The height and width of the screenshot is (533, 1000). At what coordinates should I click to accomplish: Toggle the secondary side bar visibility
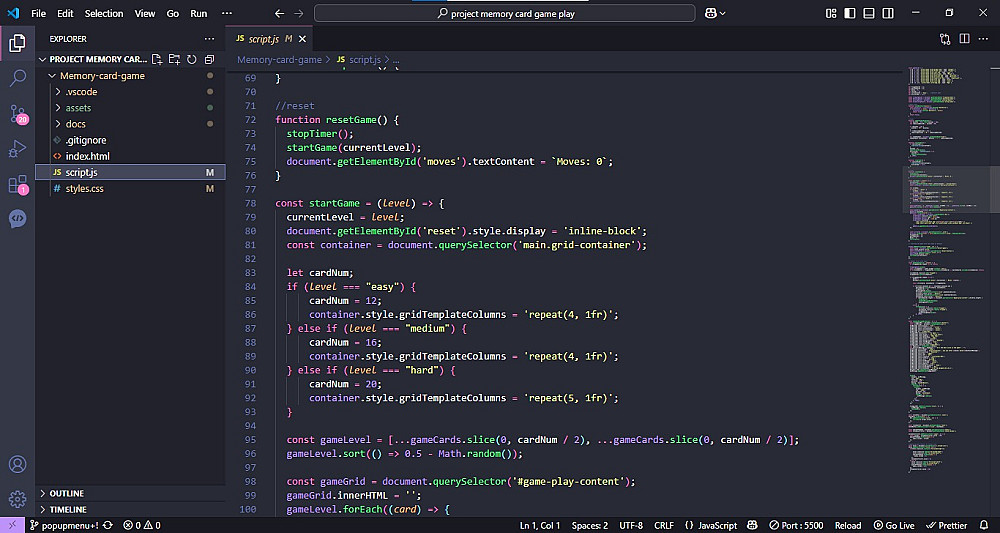click(x=886, y=13)
